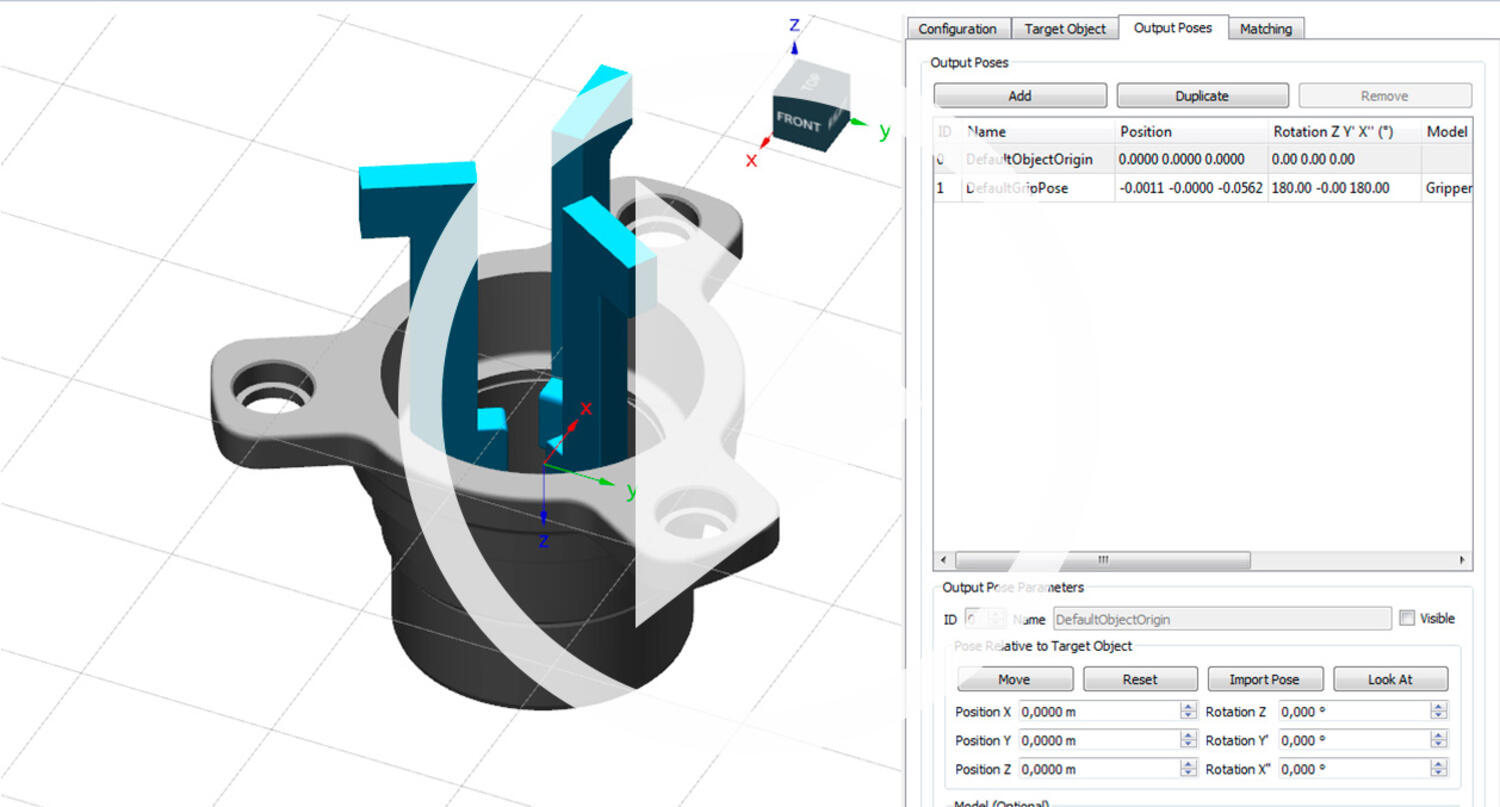The width and height of the screenshot is (1500, 807).
Task: Open the Configuration tab
Action: [x=957, y=29]
